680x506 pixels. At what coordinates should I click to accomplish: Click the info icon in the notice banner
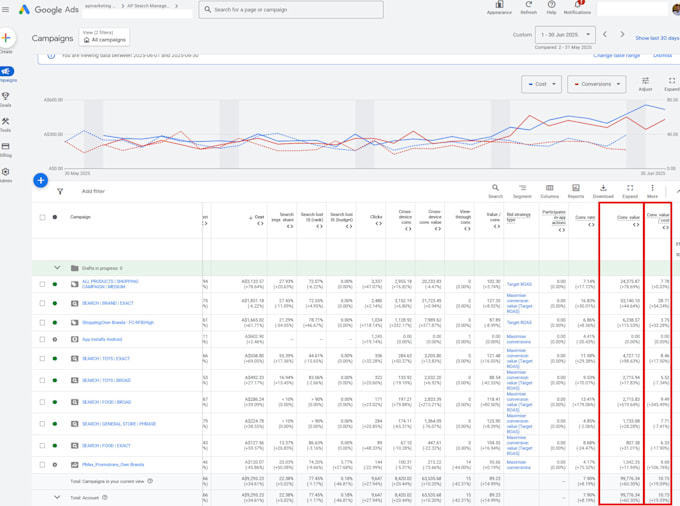(x=51, y=55)
